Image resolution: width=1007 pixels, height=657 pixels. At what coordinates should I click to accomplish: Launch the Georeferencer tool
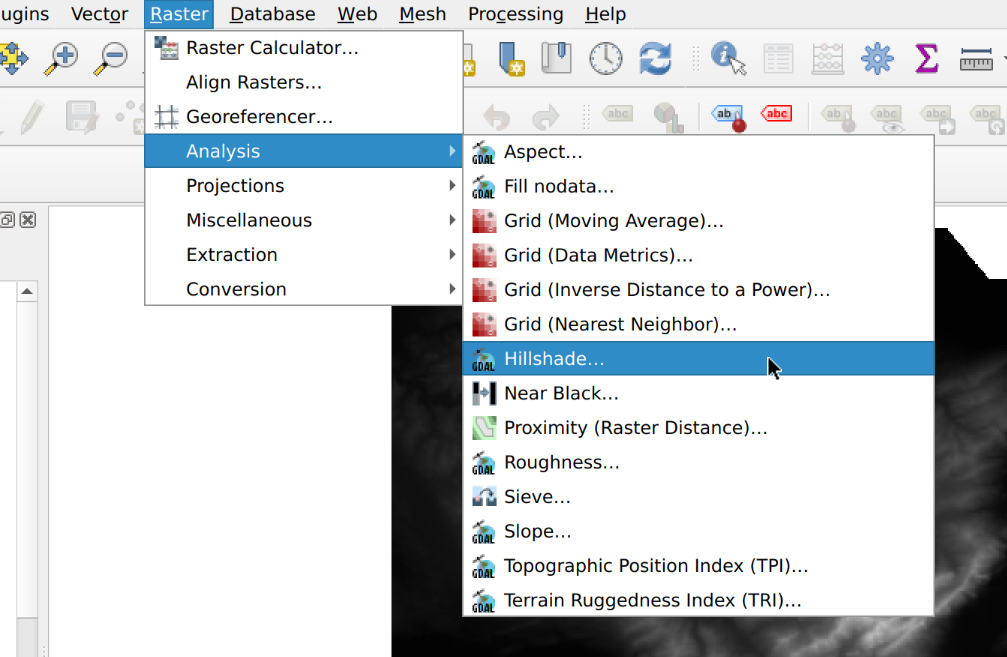click(x=259, y=117)
